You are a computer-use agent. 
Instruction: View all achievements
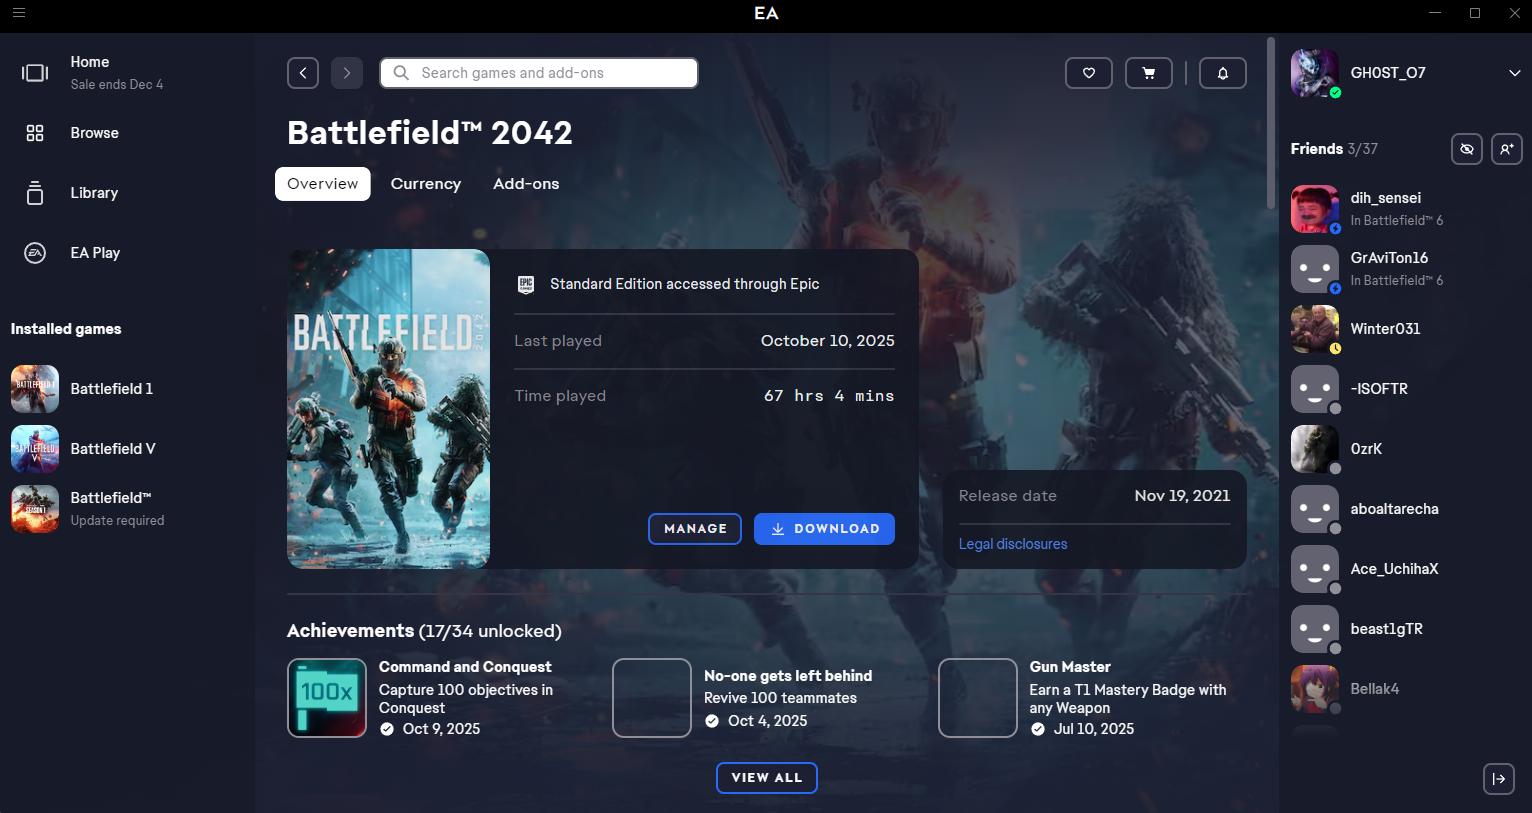(x=767, y=778)
